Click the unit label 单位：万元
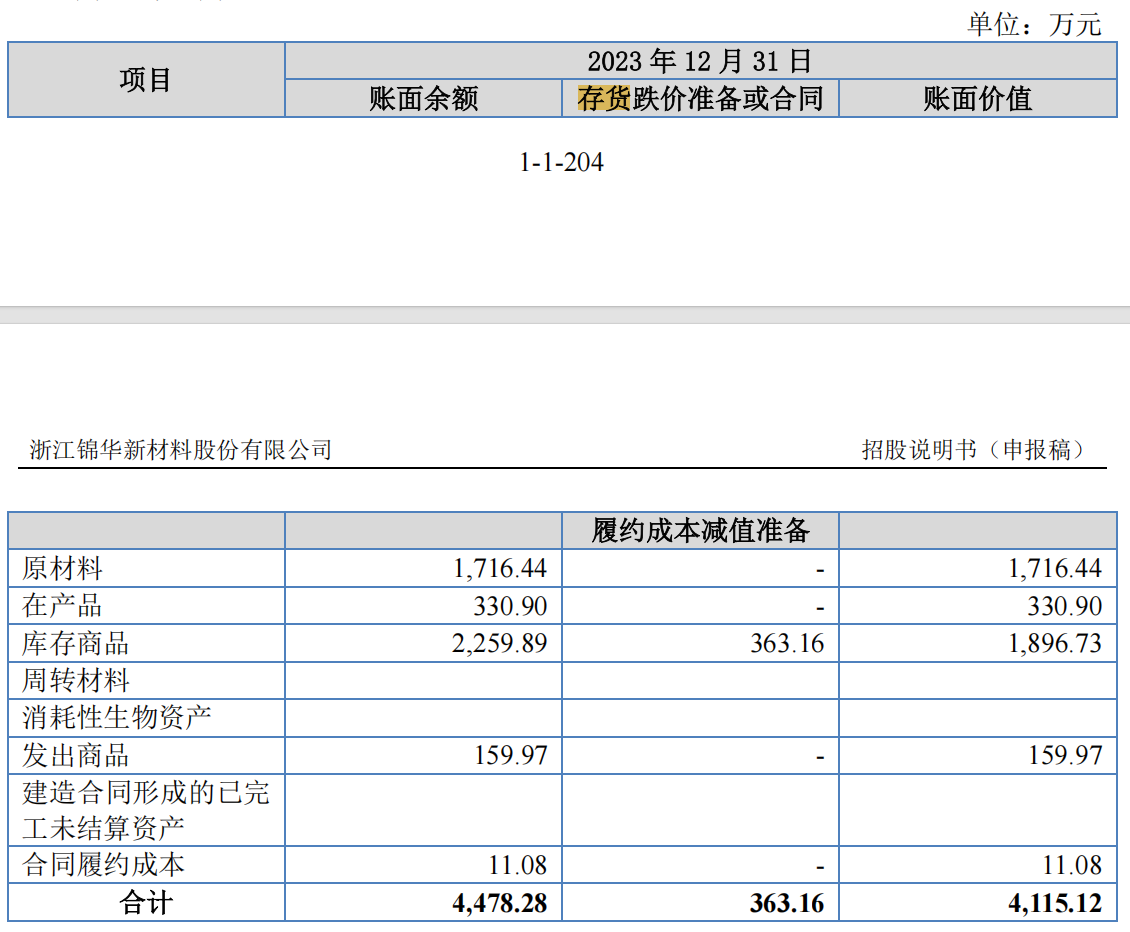 click(x=1033, y=24)
